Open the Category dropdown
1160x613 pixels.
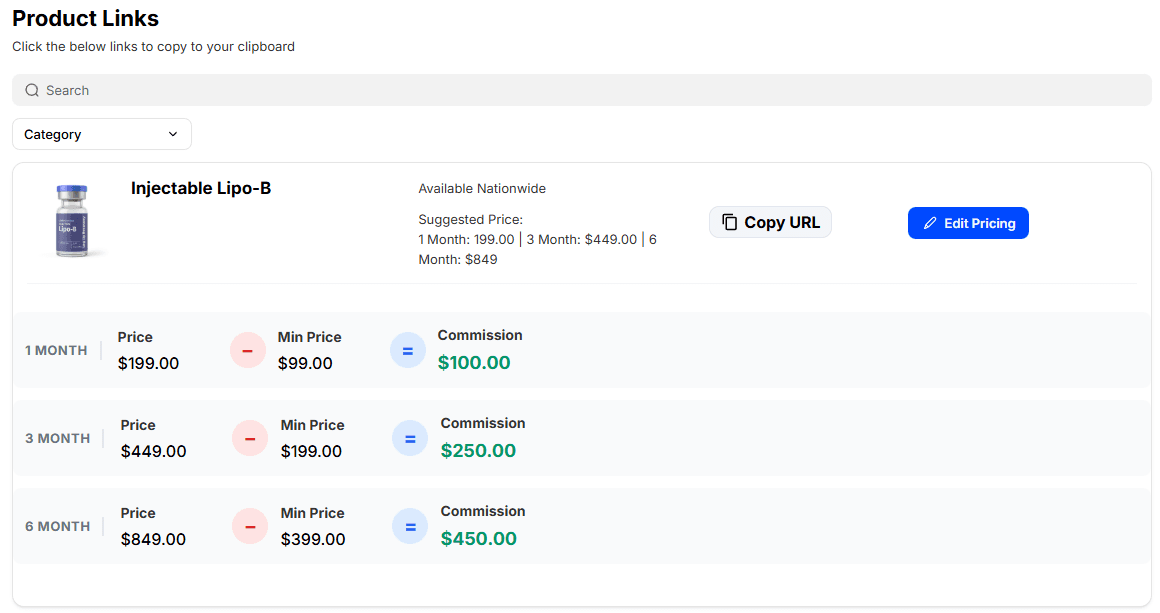[x=101, y=134]
